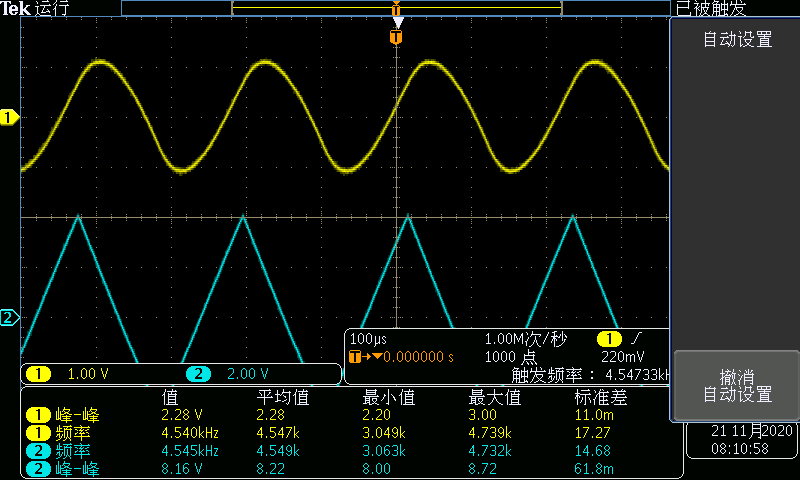
Task: Click the channel 2 scale 2.00 V
Action: pyautogui.click(x=247, y=374)
